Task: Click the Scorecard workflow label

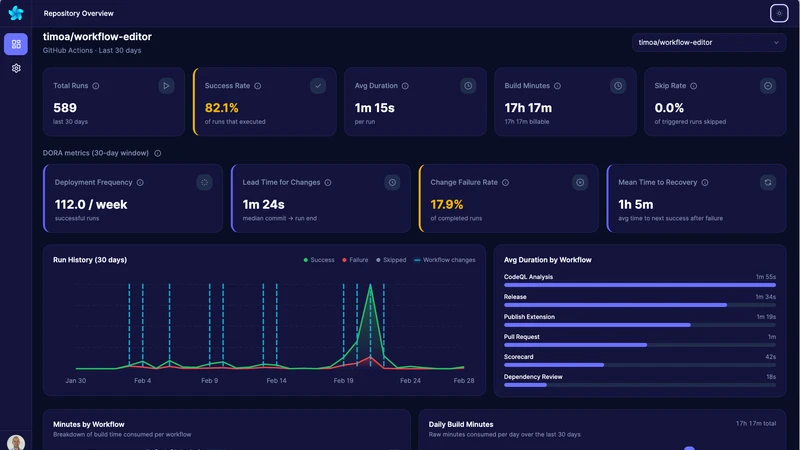Action: tap(518, 357)
